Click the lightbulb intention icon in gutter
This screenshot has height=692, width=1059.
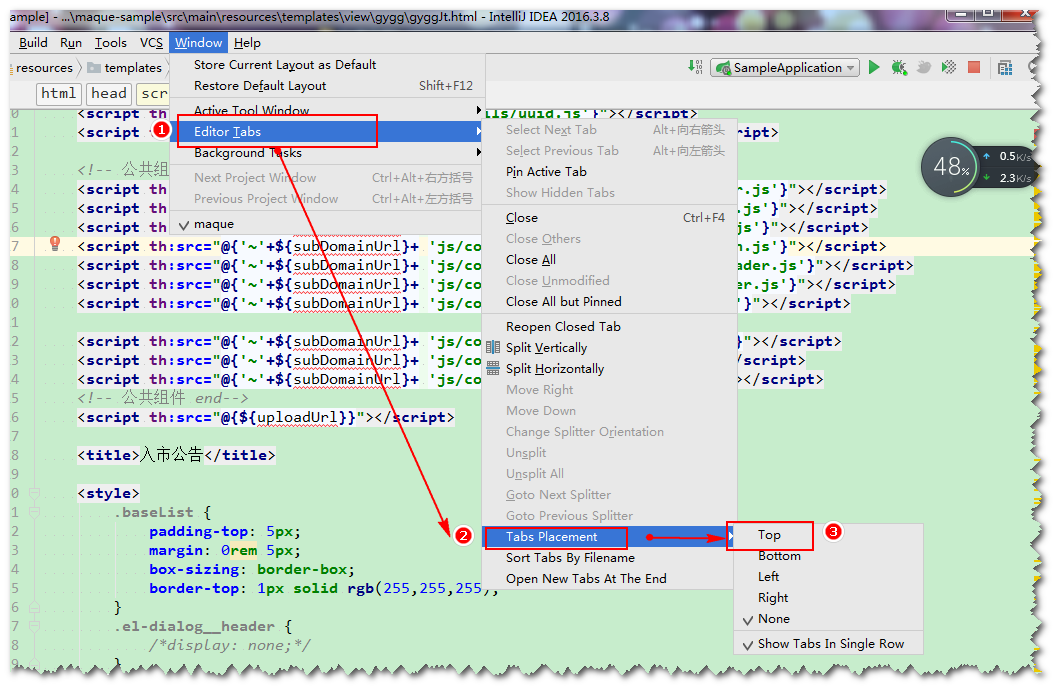pyautogui.click(x=55, y=244)
